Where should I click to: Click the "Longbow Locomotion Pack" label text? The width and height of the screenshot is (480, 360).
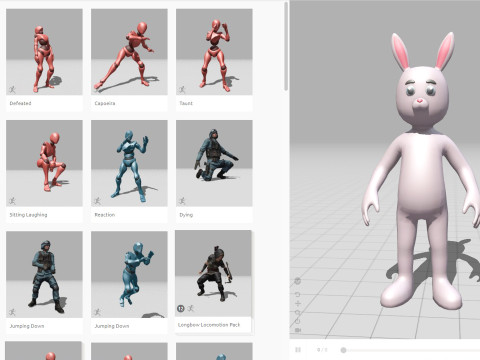click(209, 325)
